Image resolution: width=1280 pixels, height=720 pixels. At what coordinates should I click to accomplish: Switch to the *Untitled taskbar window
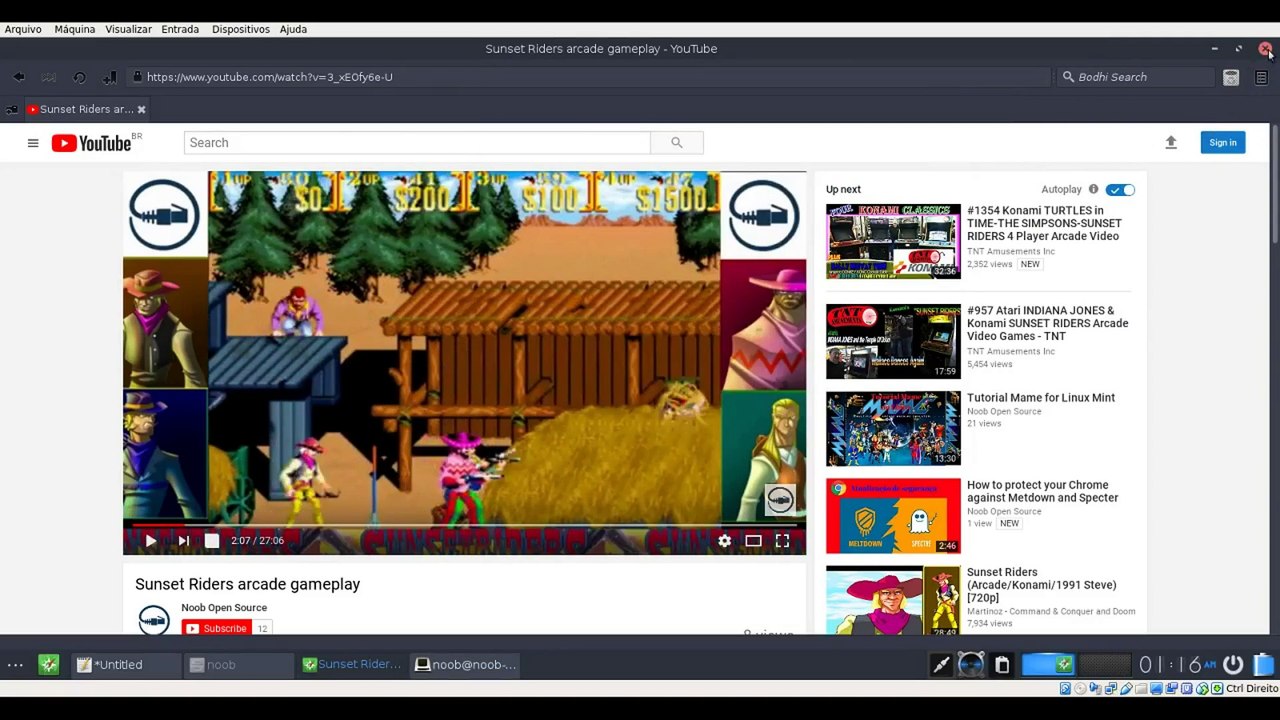[126, 664]
